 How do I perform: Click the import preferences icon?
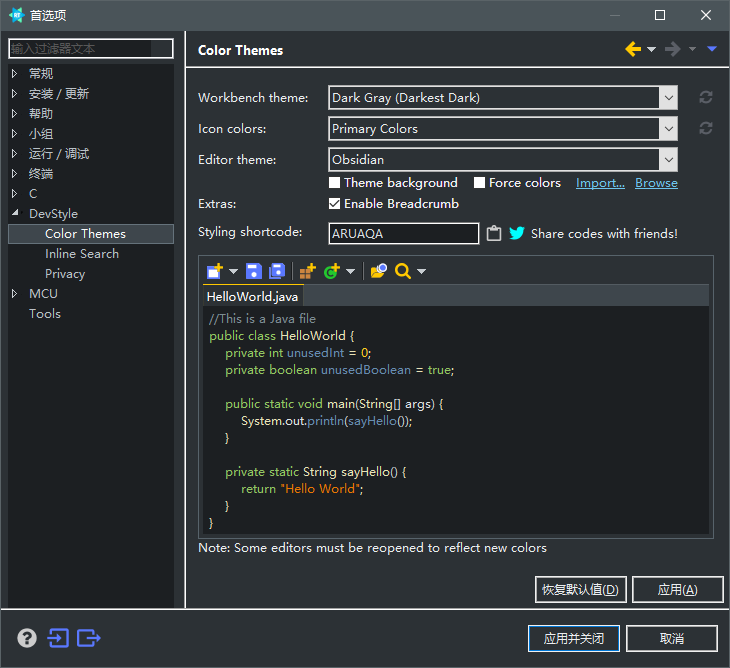58,638
